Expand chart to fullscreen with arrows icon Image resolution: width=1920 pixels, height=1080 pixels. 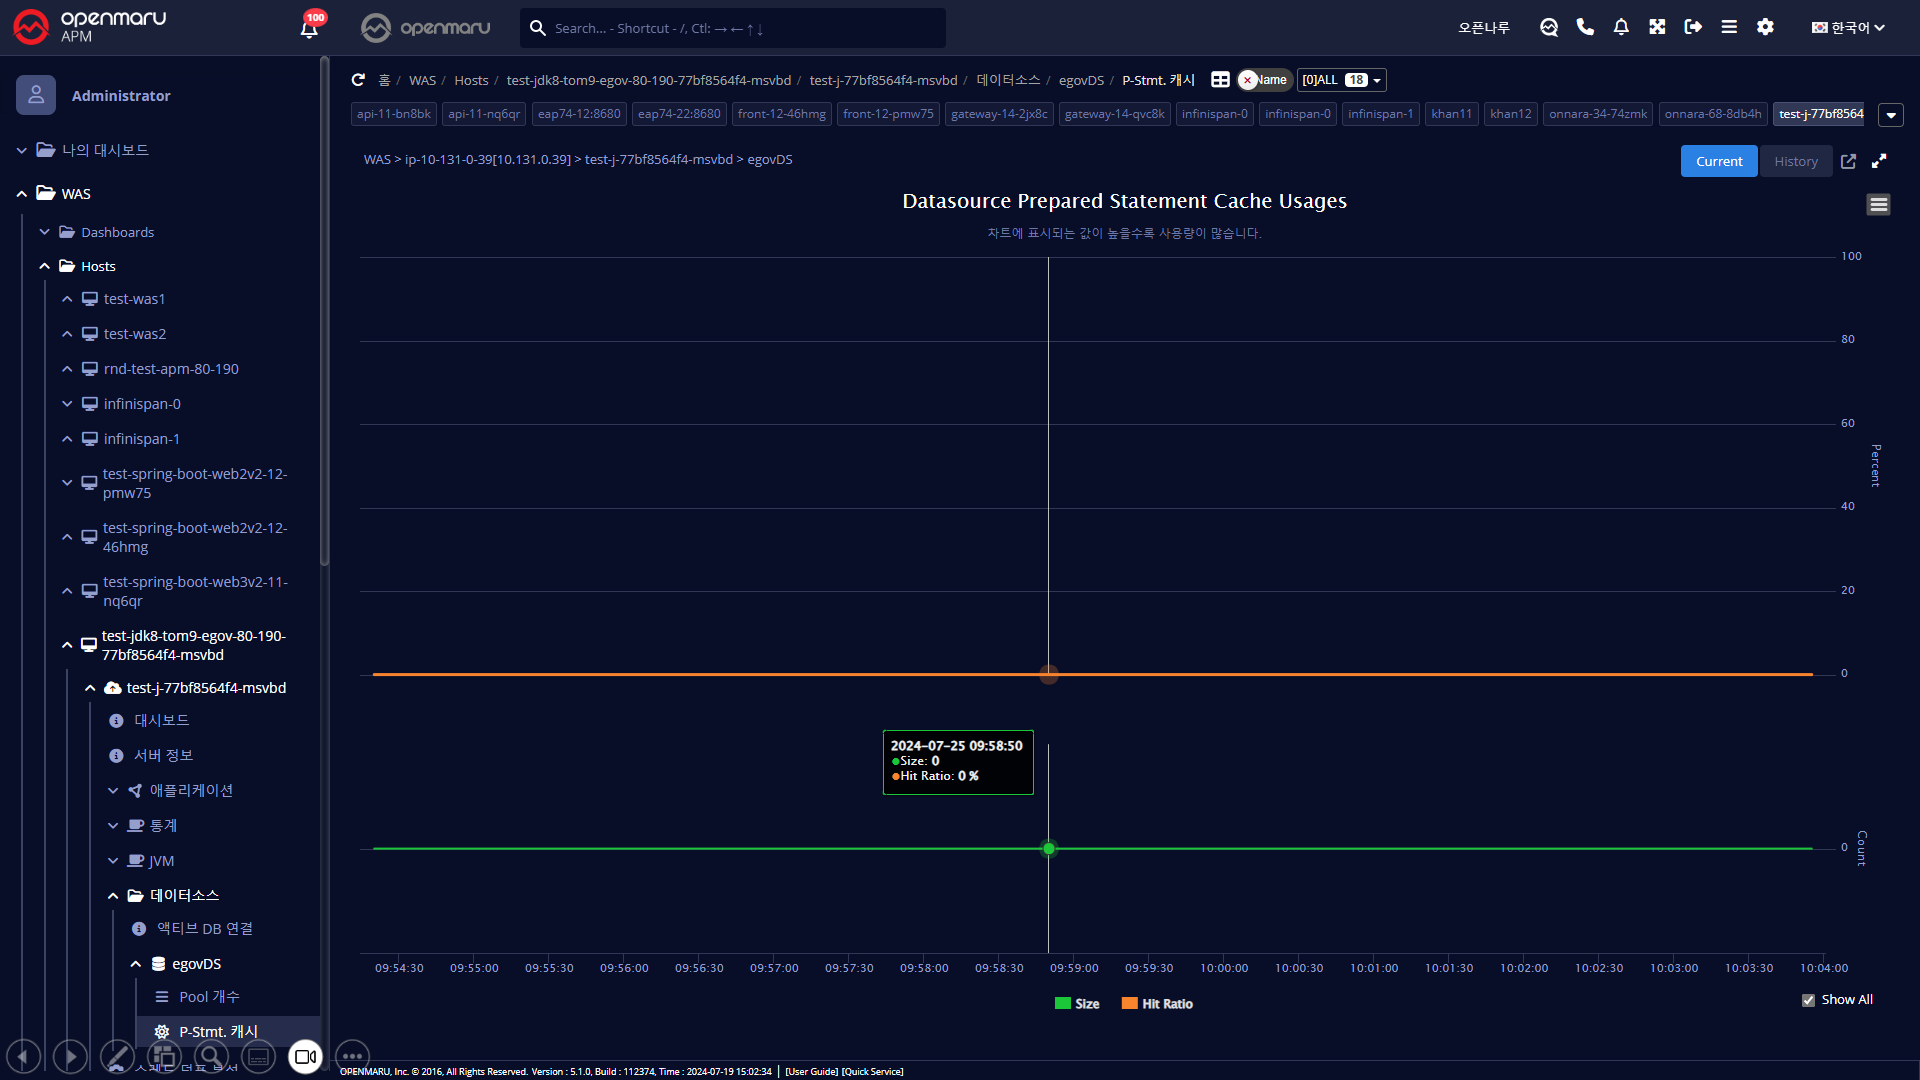tap(1879, 161)
